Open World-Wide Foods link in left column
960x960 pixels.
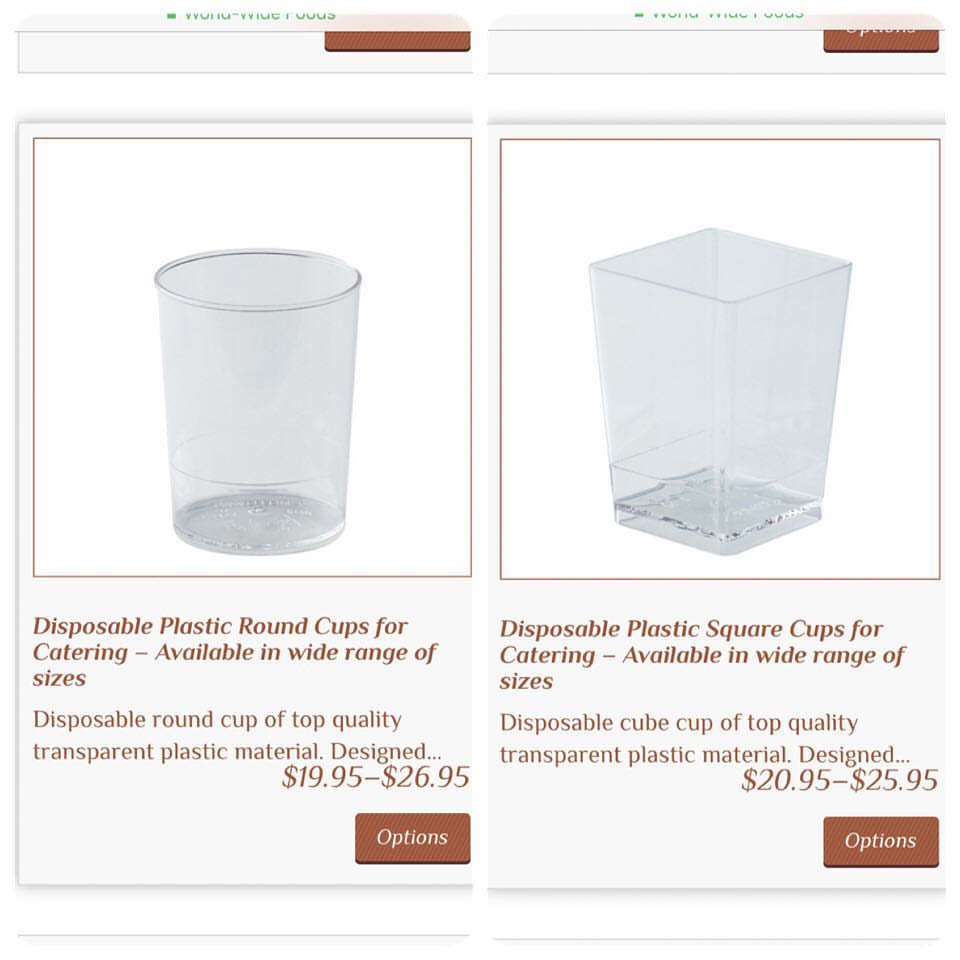click(259, 14)
